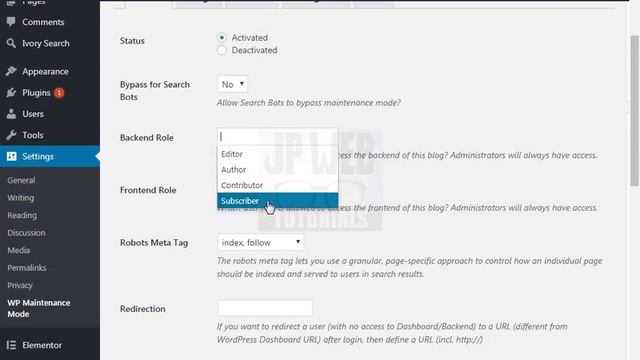Open the Robots Meta Tag dropdown

pos(260,242)
